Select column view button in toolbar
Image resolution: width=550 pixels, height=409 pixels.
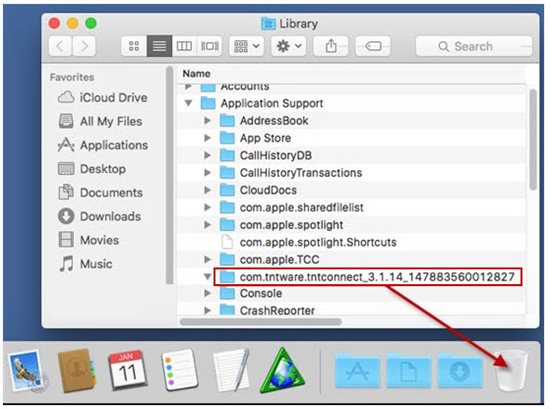(184, 46)
